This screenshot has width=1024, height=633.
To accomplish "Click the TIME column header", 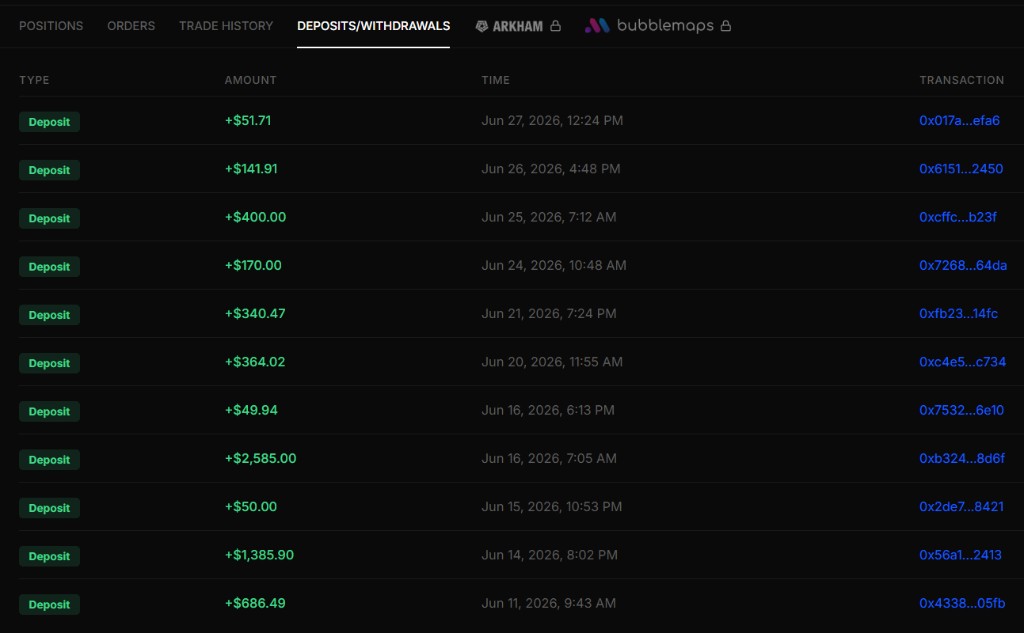I will pos(495,80).
